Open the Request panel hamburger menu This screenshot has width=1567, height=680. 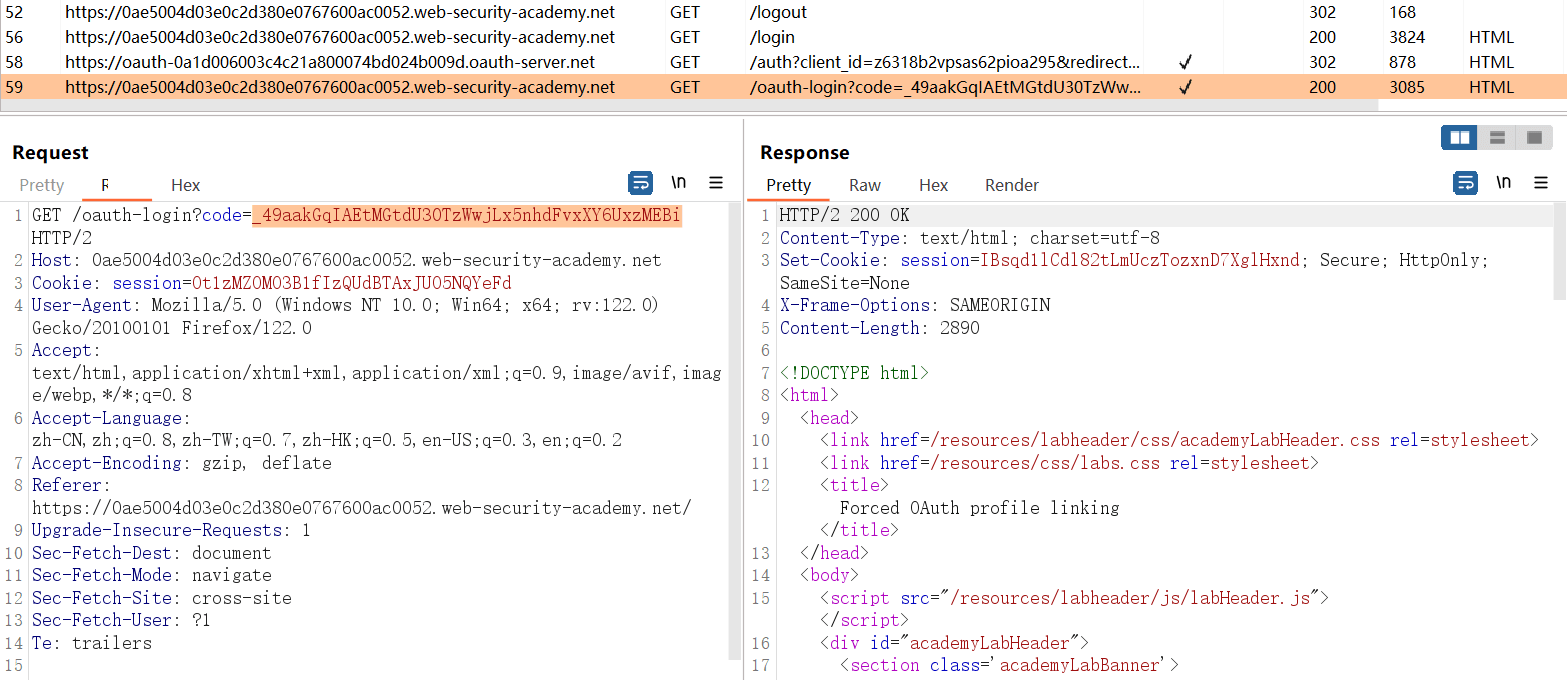pos(716,183)
